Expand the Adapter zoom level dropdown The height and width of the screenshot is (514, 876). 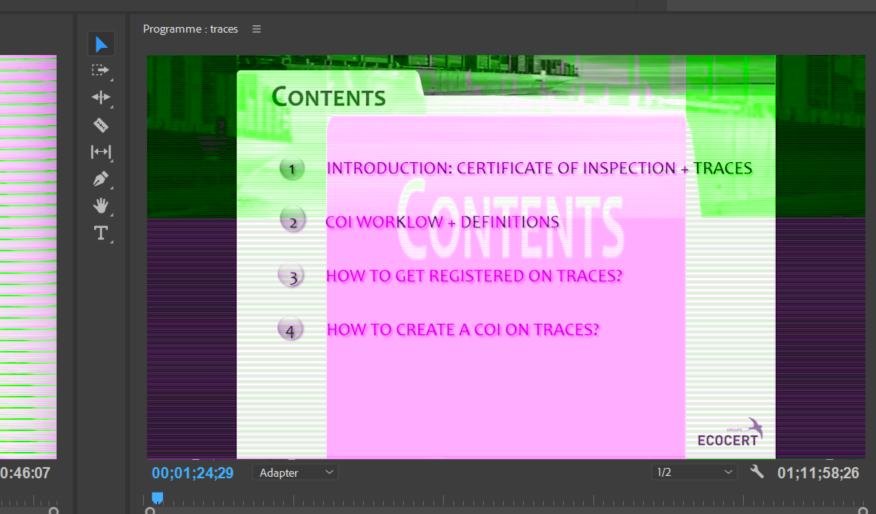(x=297, y=472)
